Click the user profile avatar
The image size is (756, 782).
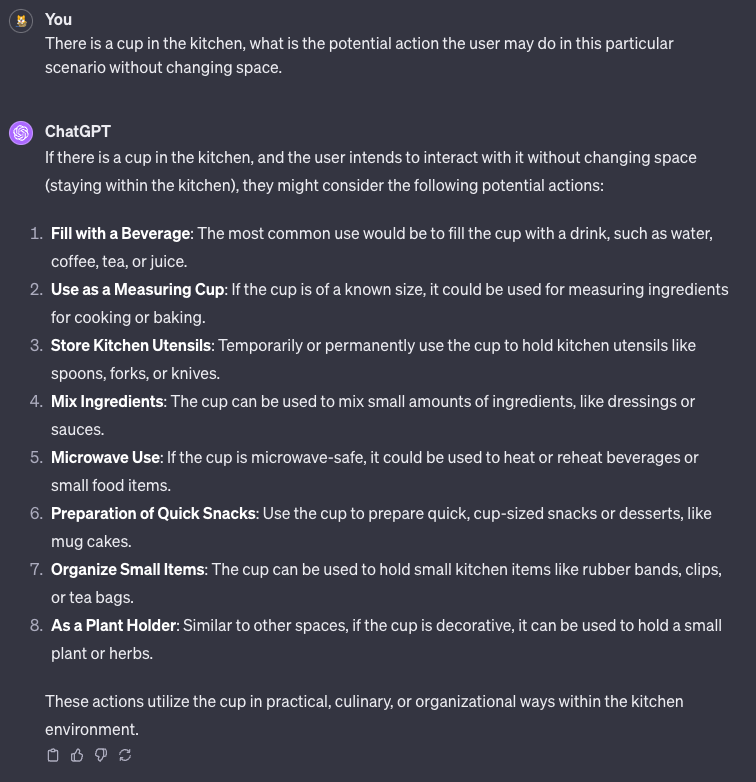(x=21, y=20)
